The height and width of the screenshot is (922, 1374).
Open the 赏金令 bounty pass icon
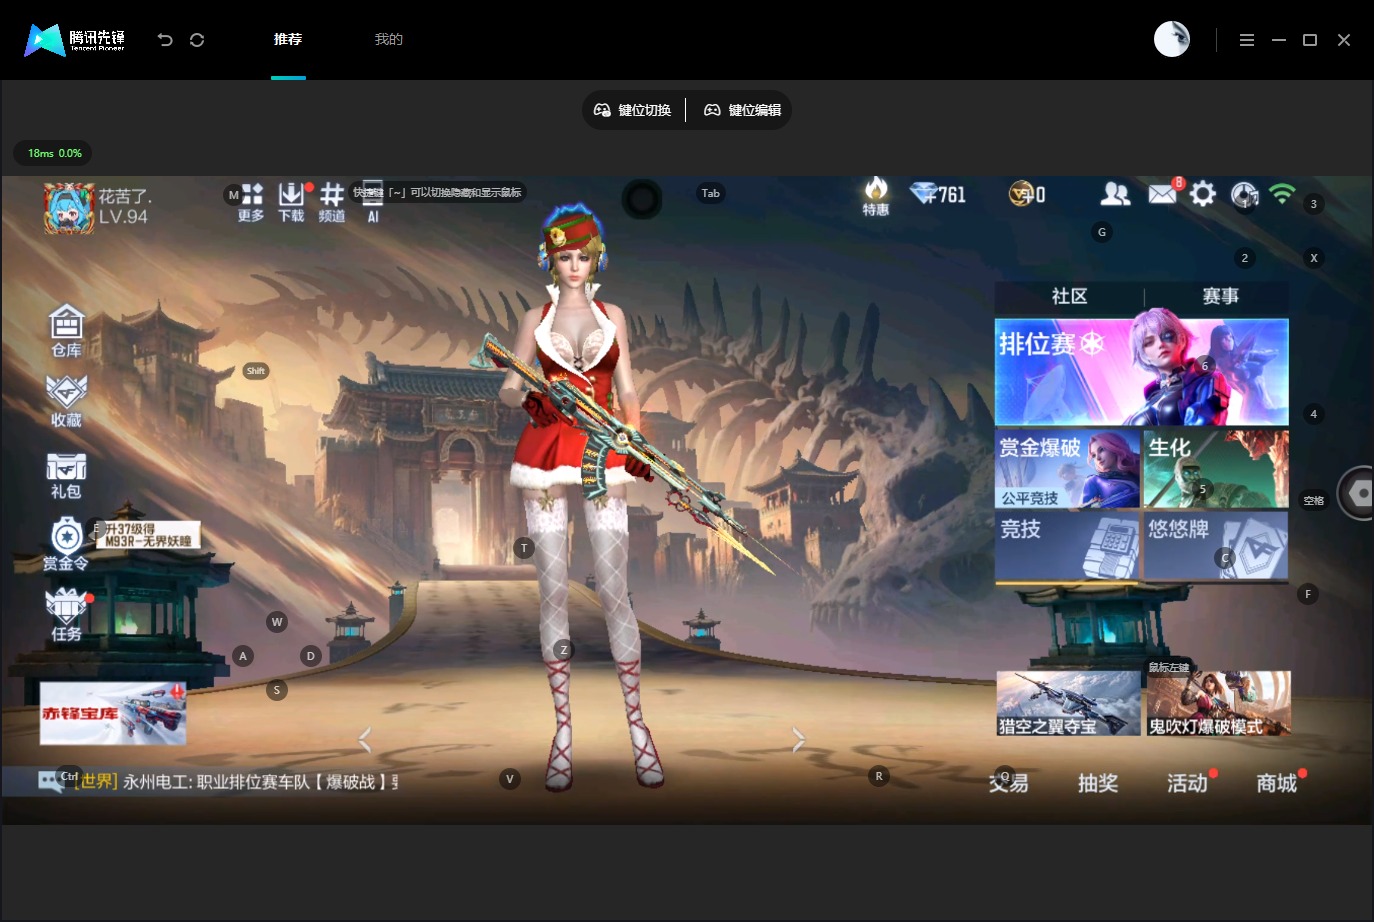coord(66,544)
